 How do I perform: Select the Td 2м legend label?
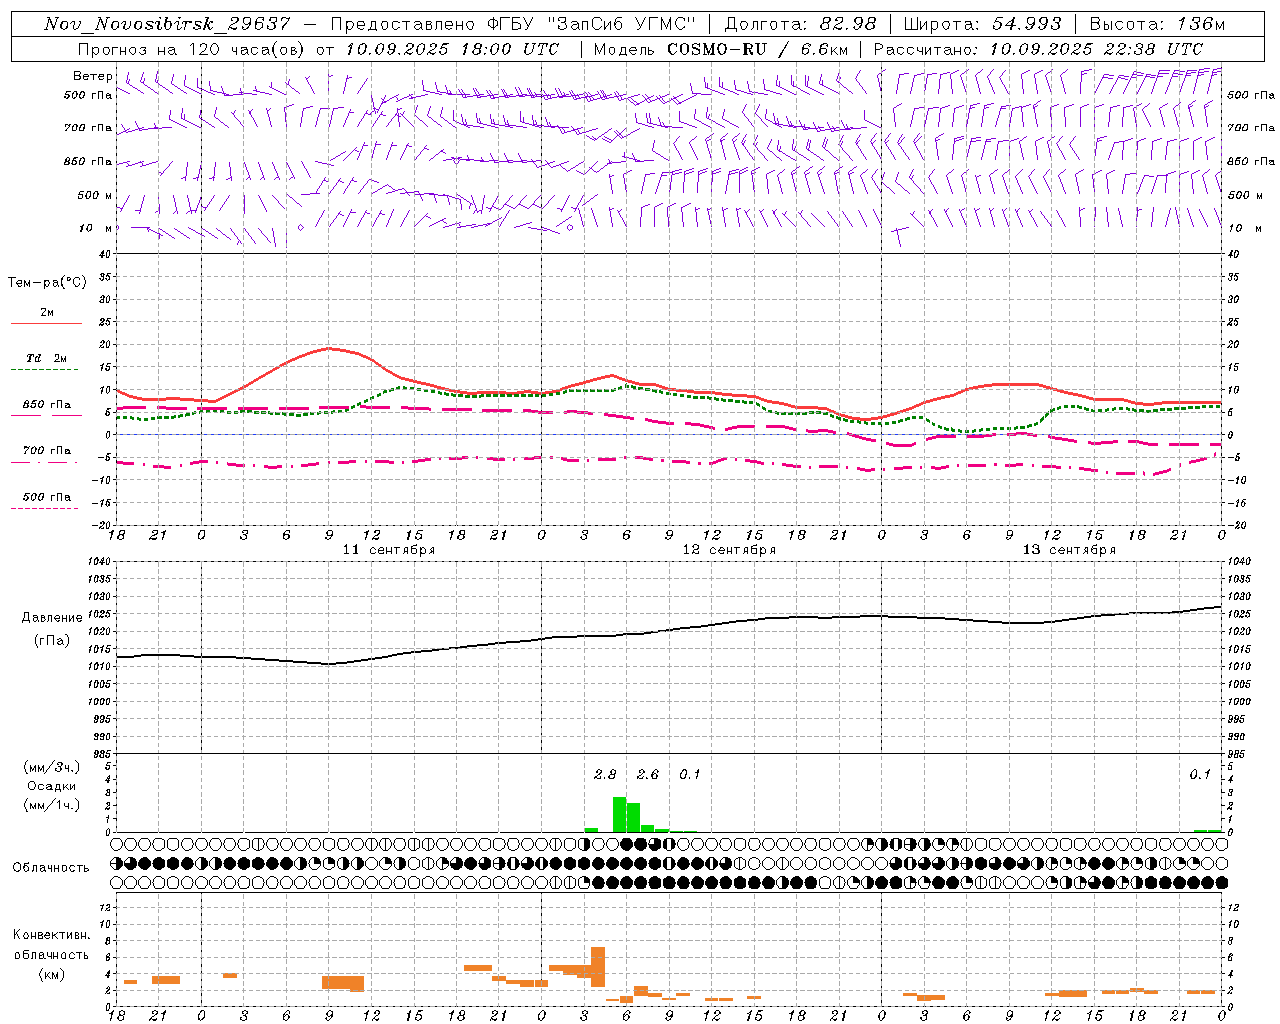47,358
